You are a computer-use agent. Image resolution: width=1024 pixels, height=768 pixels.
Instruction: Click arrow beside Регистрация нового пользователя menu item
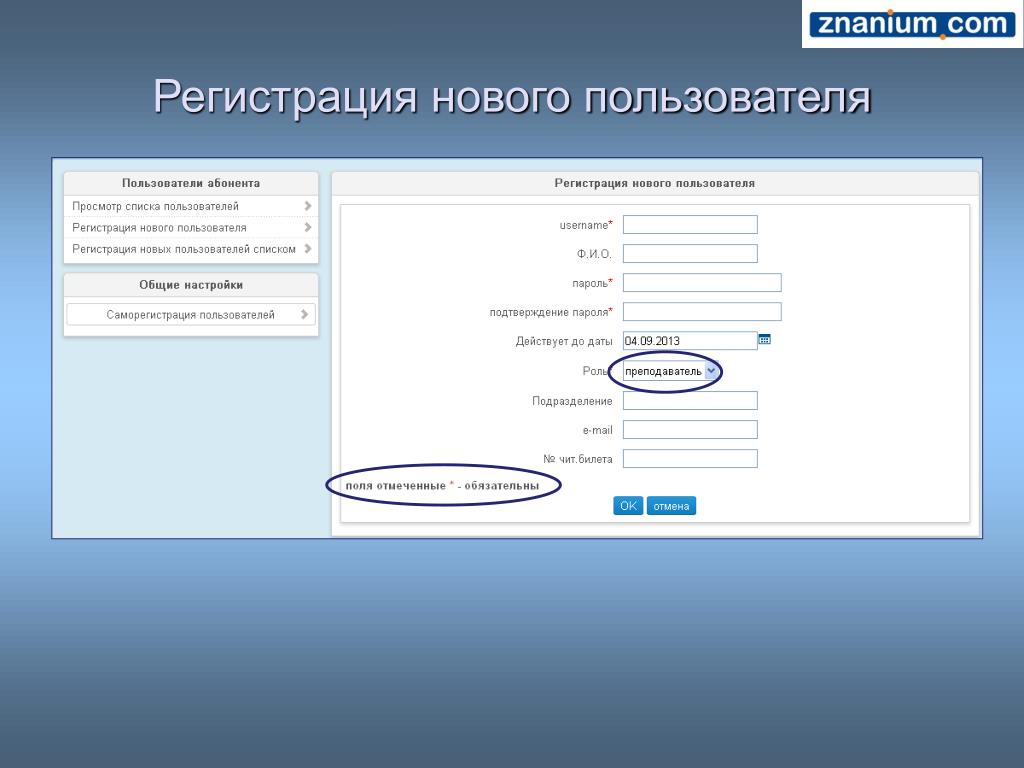click(x=308, y=227)
